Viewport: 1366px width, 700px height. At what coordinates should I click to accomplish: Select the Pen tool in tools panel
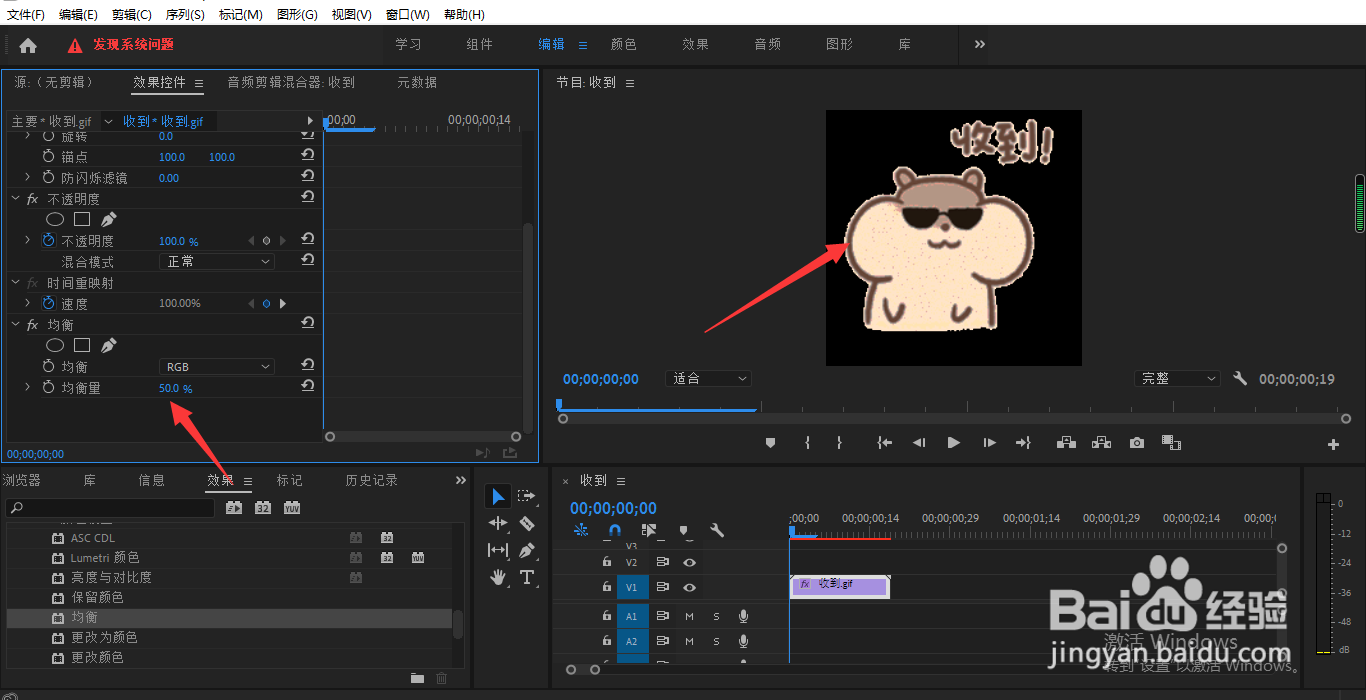(527, 550)
